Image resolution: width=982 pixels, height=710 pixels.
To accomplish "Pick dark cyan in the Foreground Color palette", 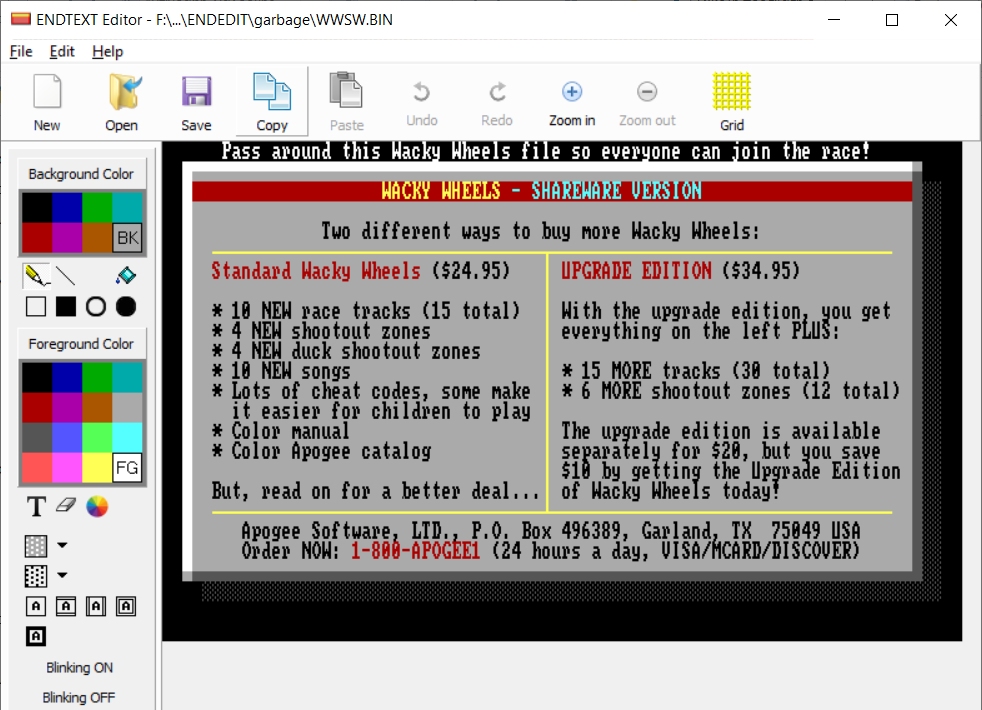I will point(127,378).
